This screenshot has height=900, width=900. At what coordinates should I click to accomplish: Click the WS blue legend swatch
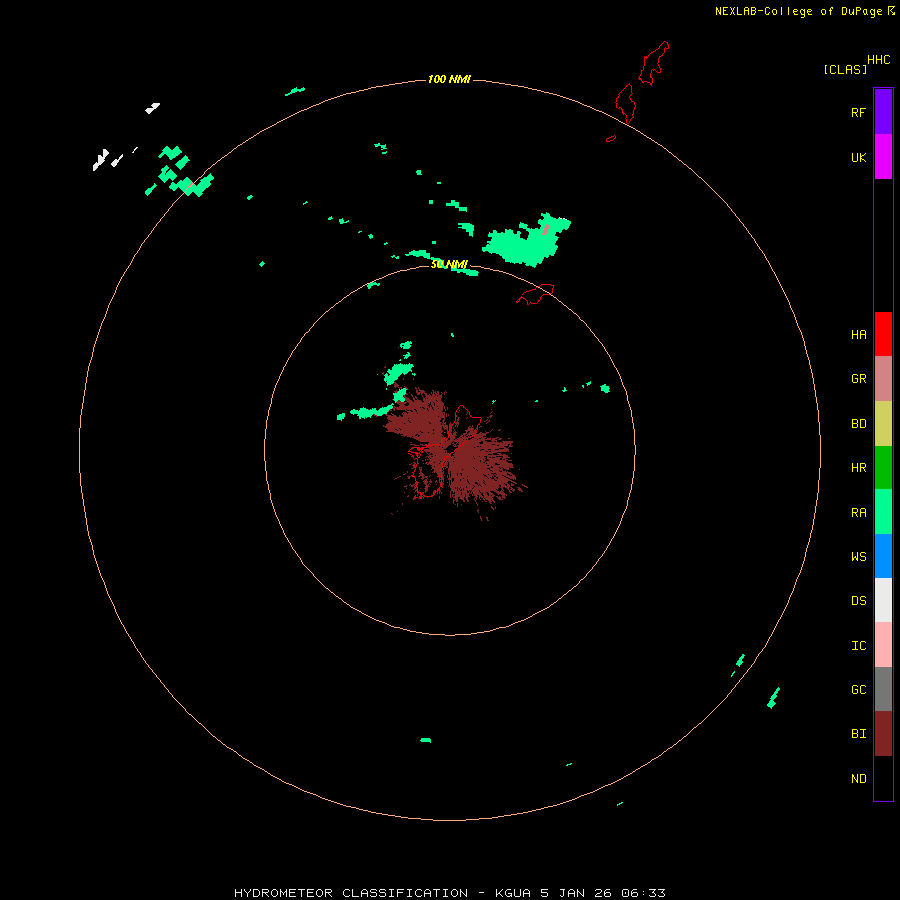883,556
